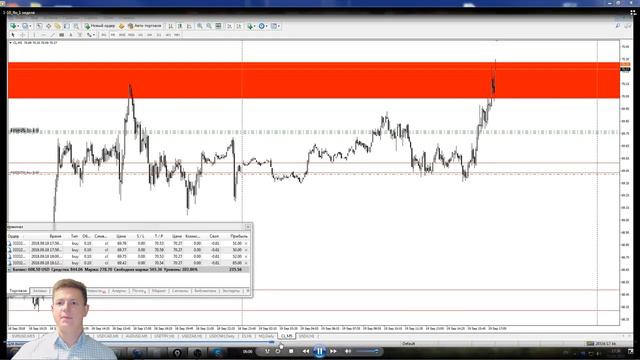Image resolution: width=640 pixels, height=360 pixels.
Task: Switch chart to bar chart
Action: point(171,26)
